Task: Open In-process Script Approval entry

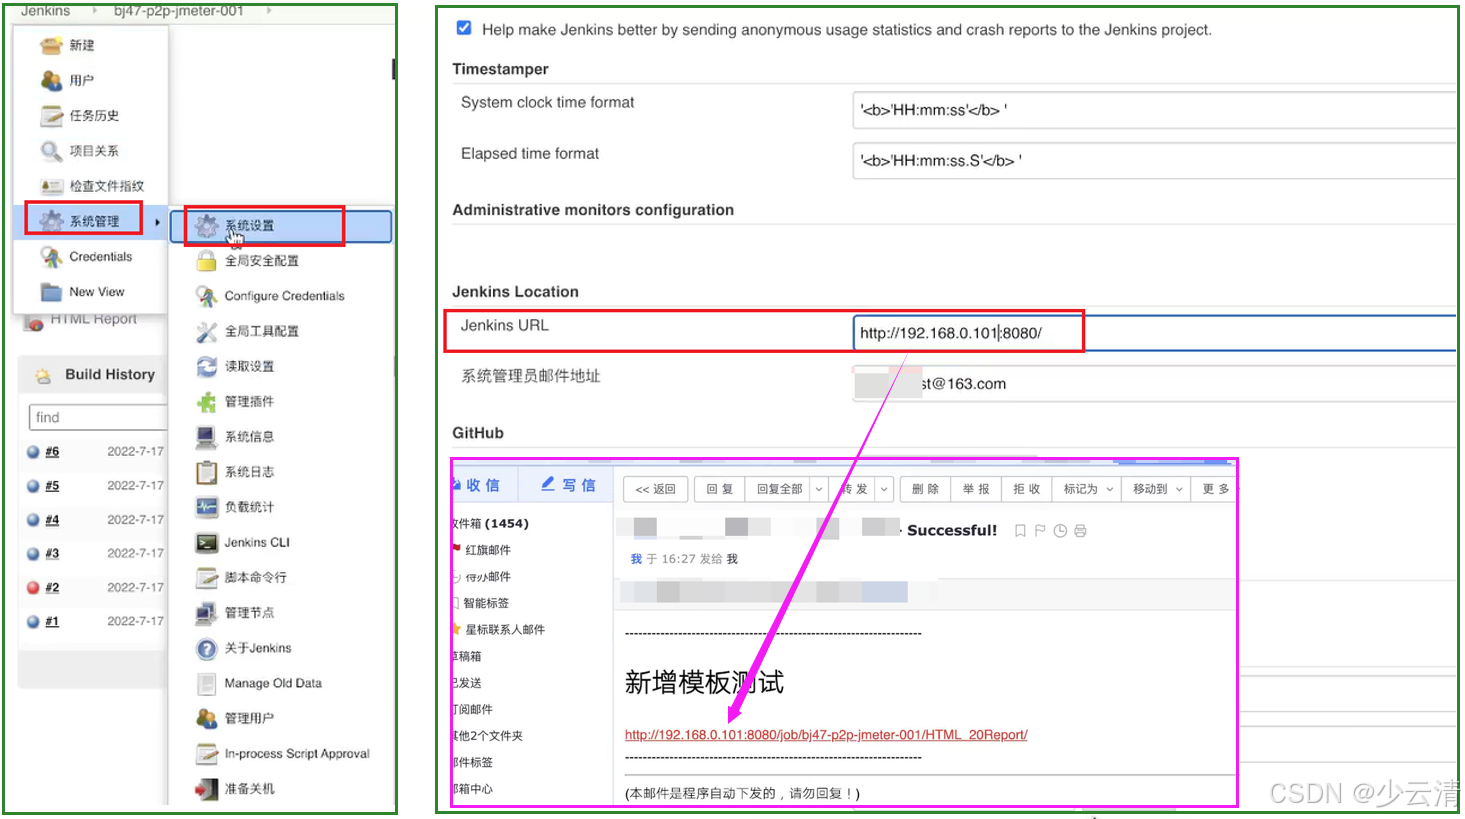Action: point(297,754)
